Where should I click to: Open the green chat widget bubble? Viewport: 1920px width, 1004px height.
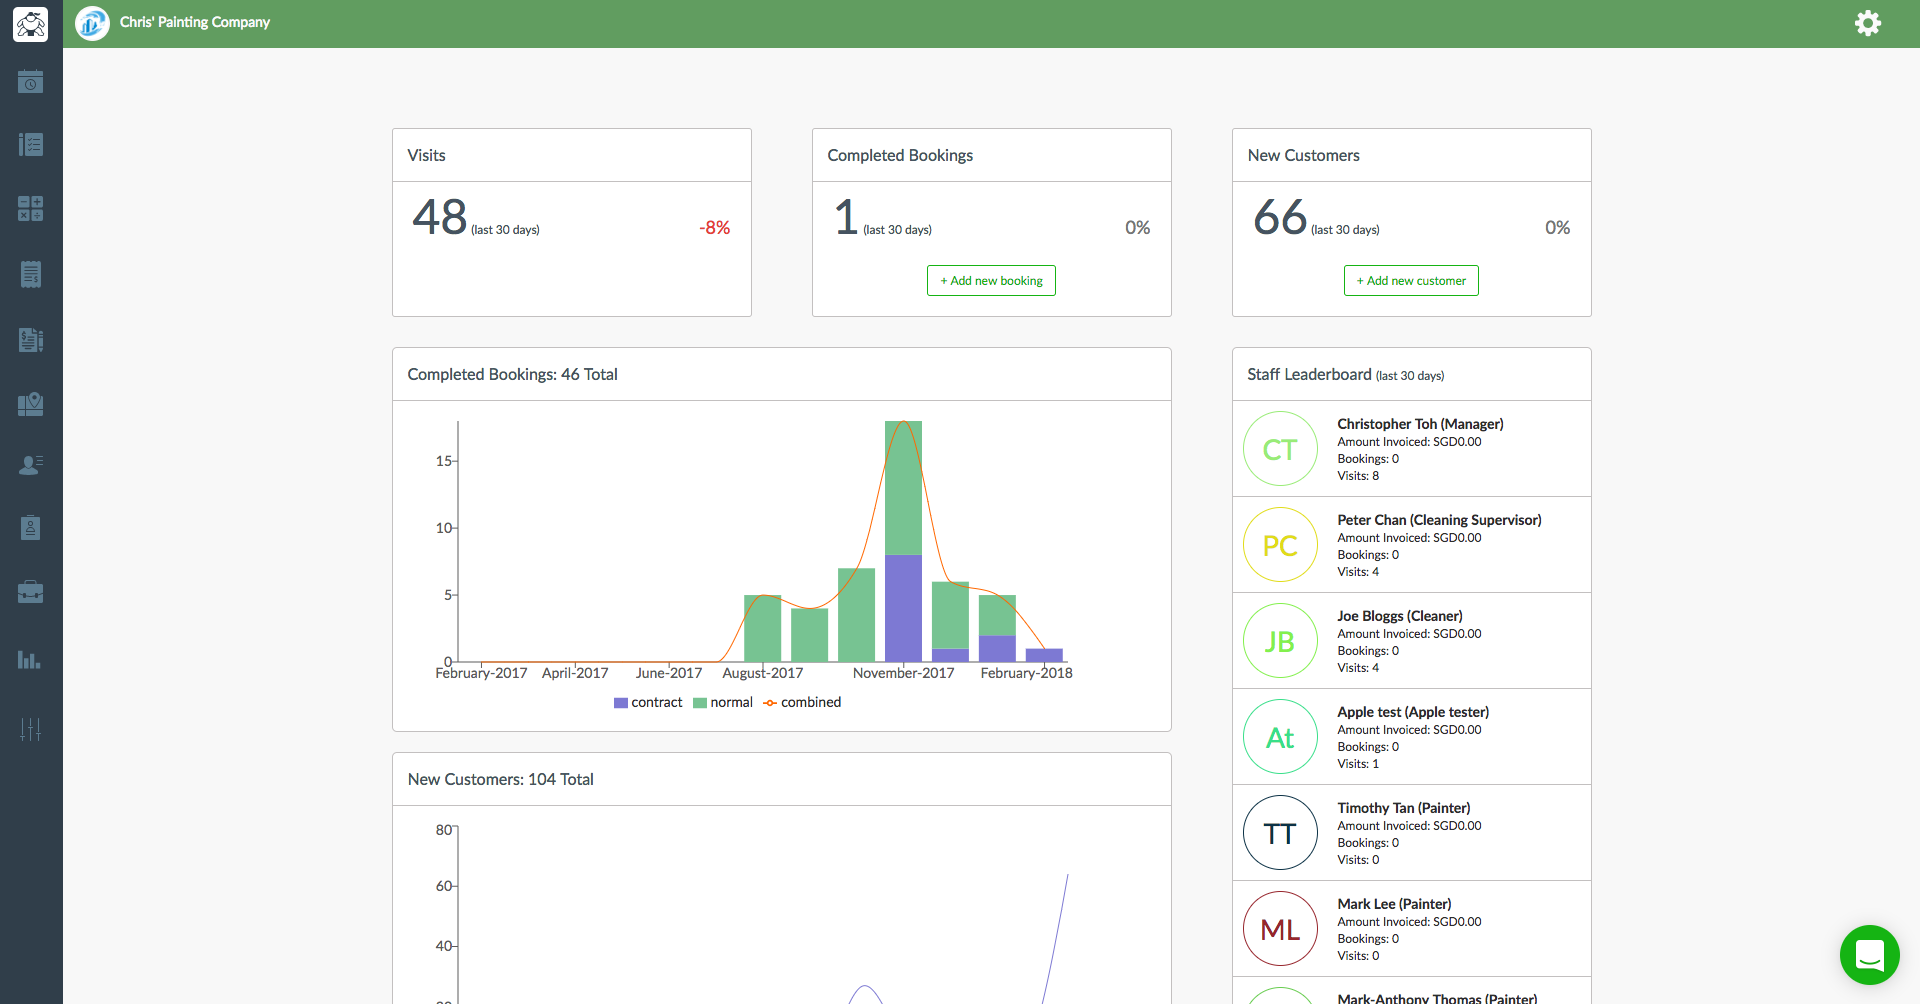(1869, 955)
